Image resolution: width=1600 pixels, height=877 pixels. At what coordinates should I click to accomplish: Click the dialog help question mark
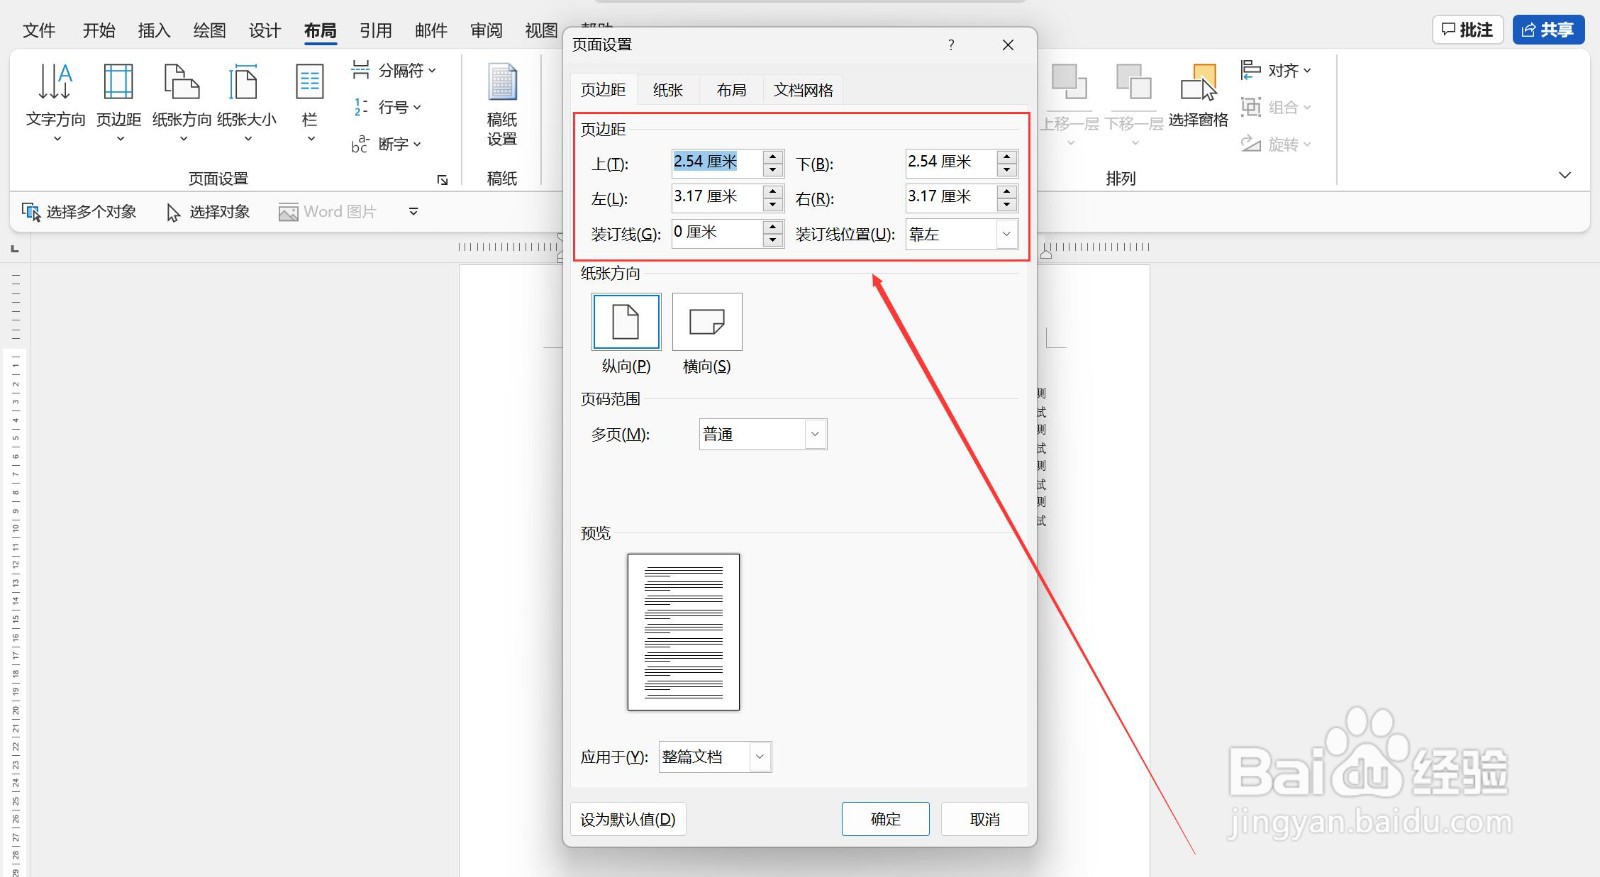tap(951, 45)
